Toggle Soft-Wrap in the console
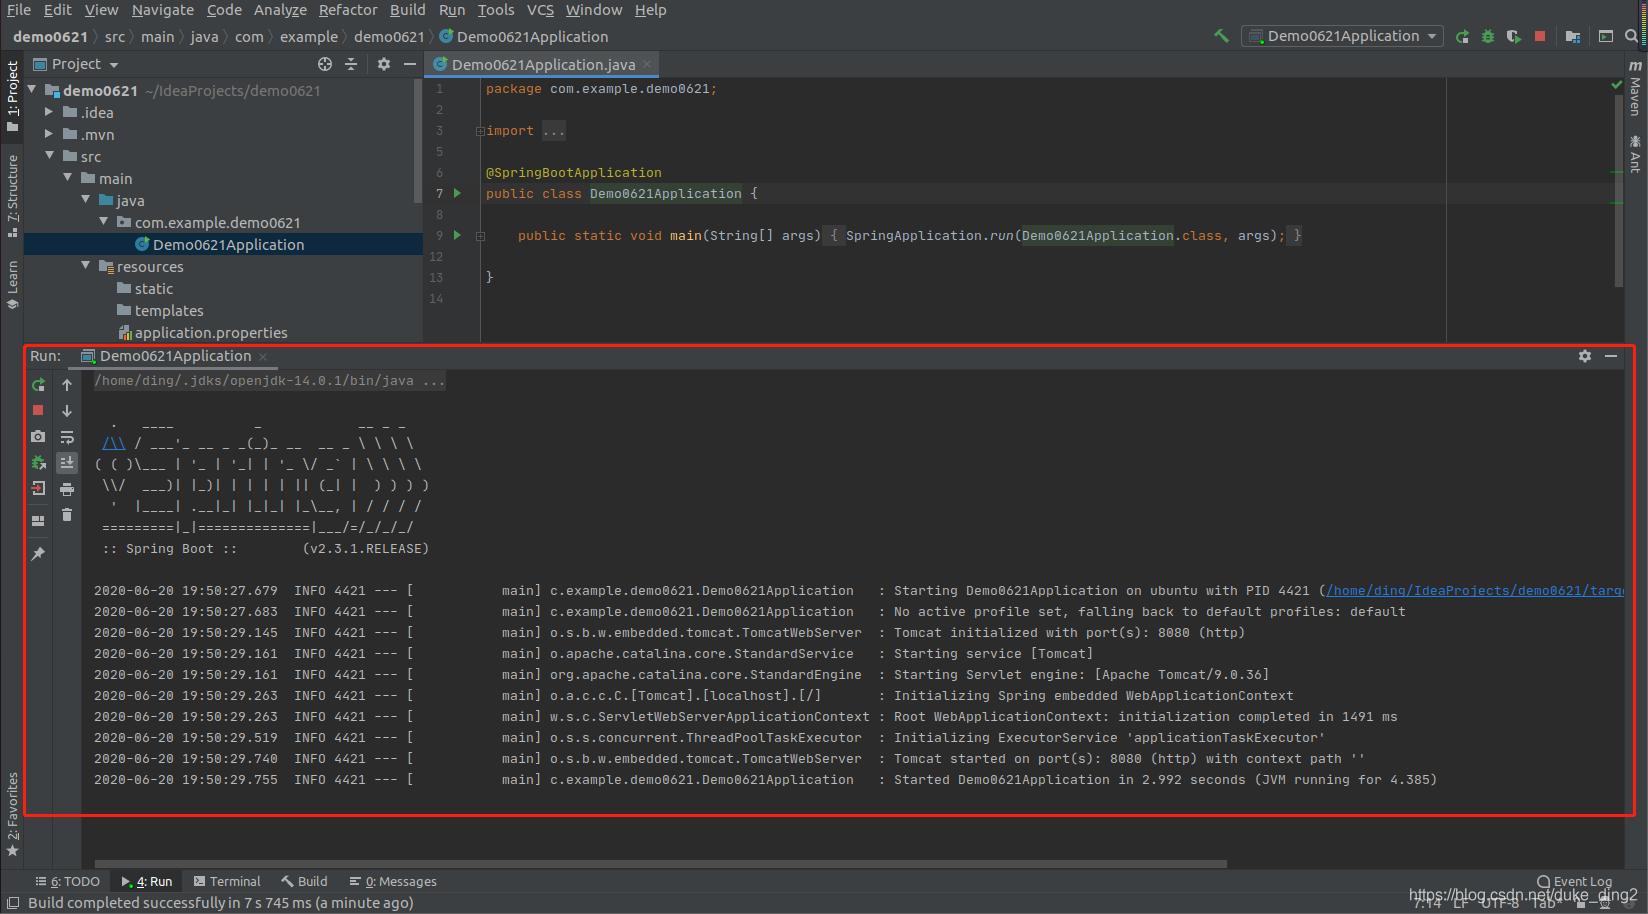The height and width of the screenshot is (914, 1648). (67, 437)
